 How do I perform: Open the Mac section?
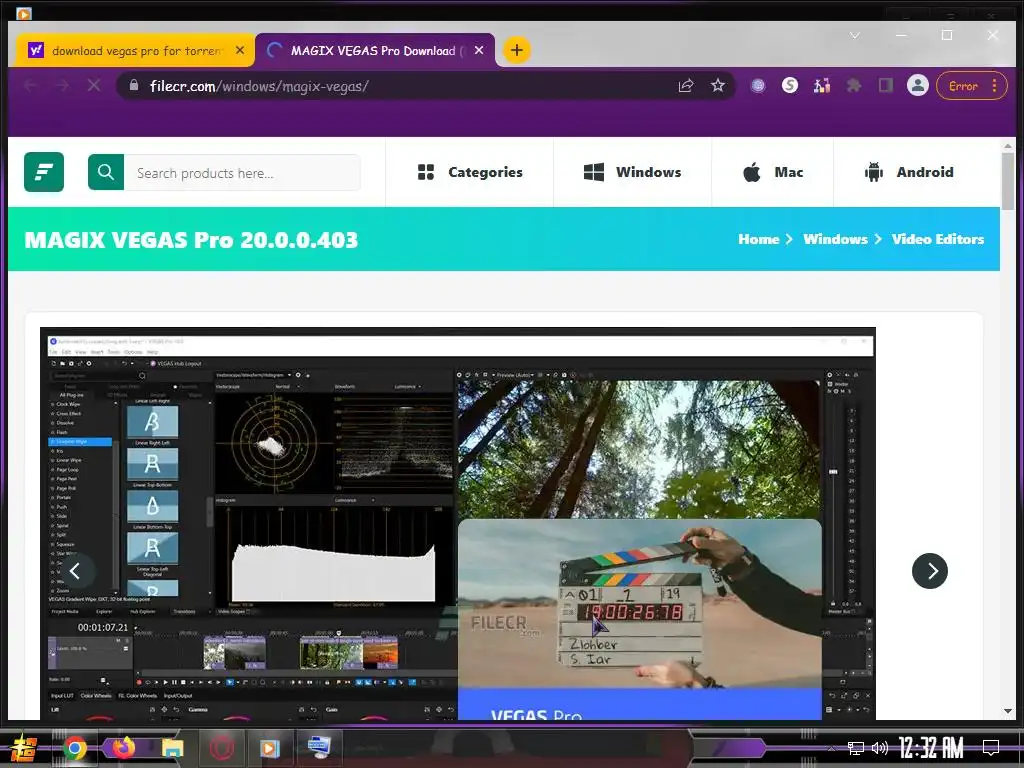pos(773,172)
